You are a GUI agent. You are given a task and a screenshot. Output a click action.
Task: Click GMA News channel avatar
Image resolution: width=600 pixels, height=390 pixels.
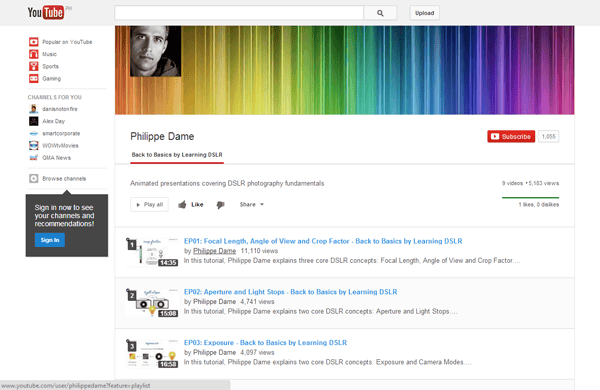point(34,158)
